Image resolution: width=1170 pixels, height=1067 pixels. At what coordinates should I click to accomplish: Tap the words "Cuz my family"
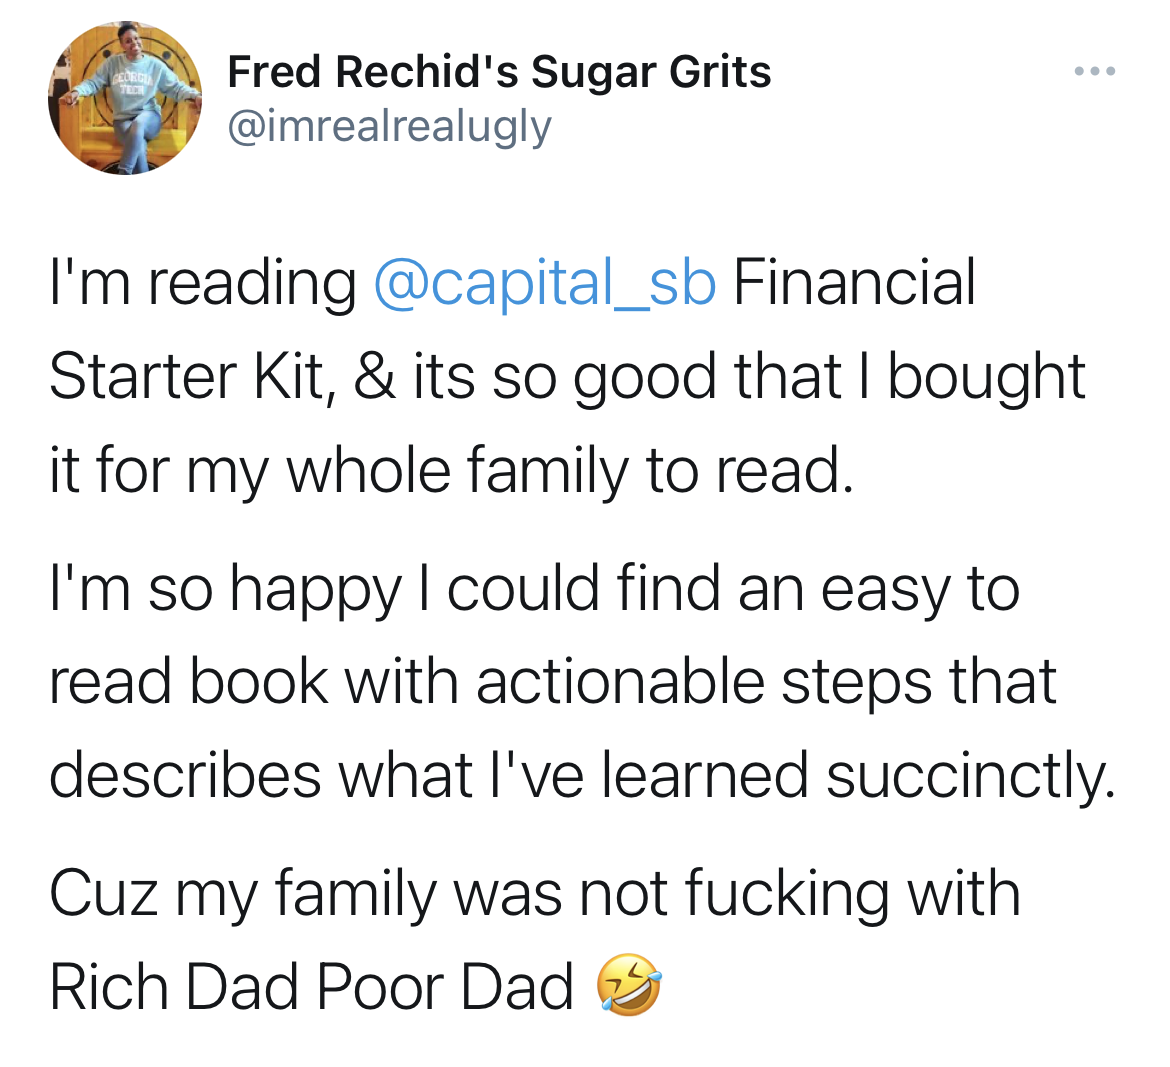click(244, 893)
